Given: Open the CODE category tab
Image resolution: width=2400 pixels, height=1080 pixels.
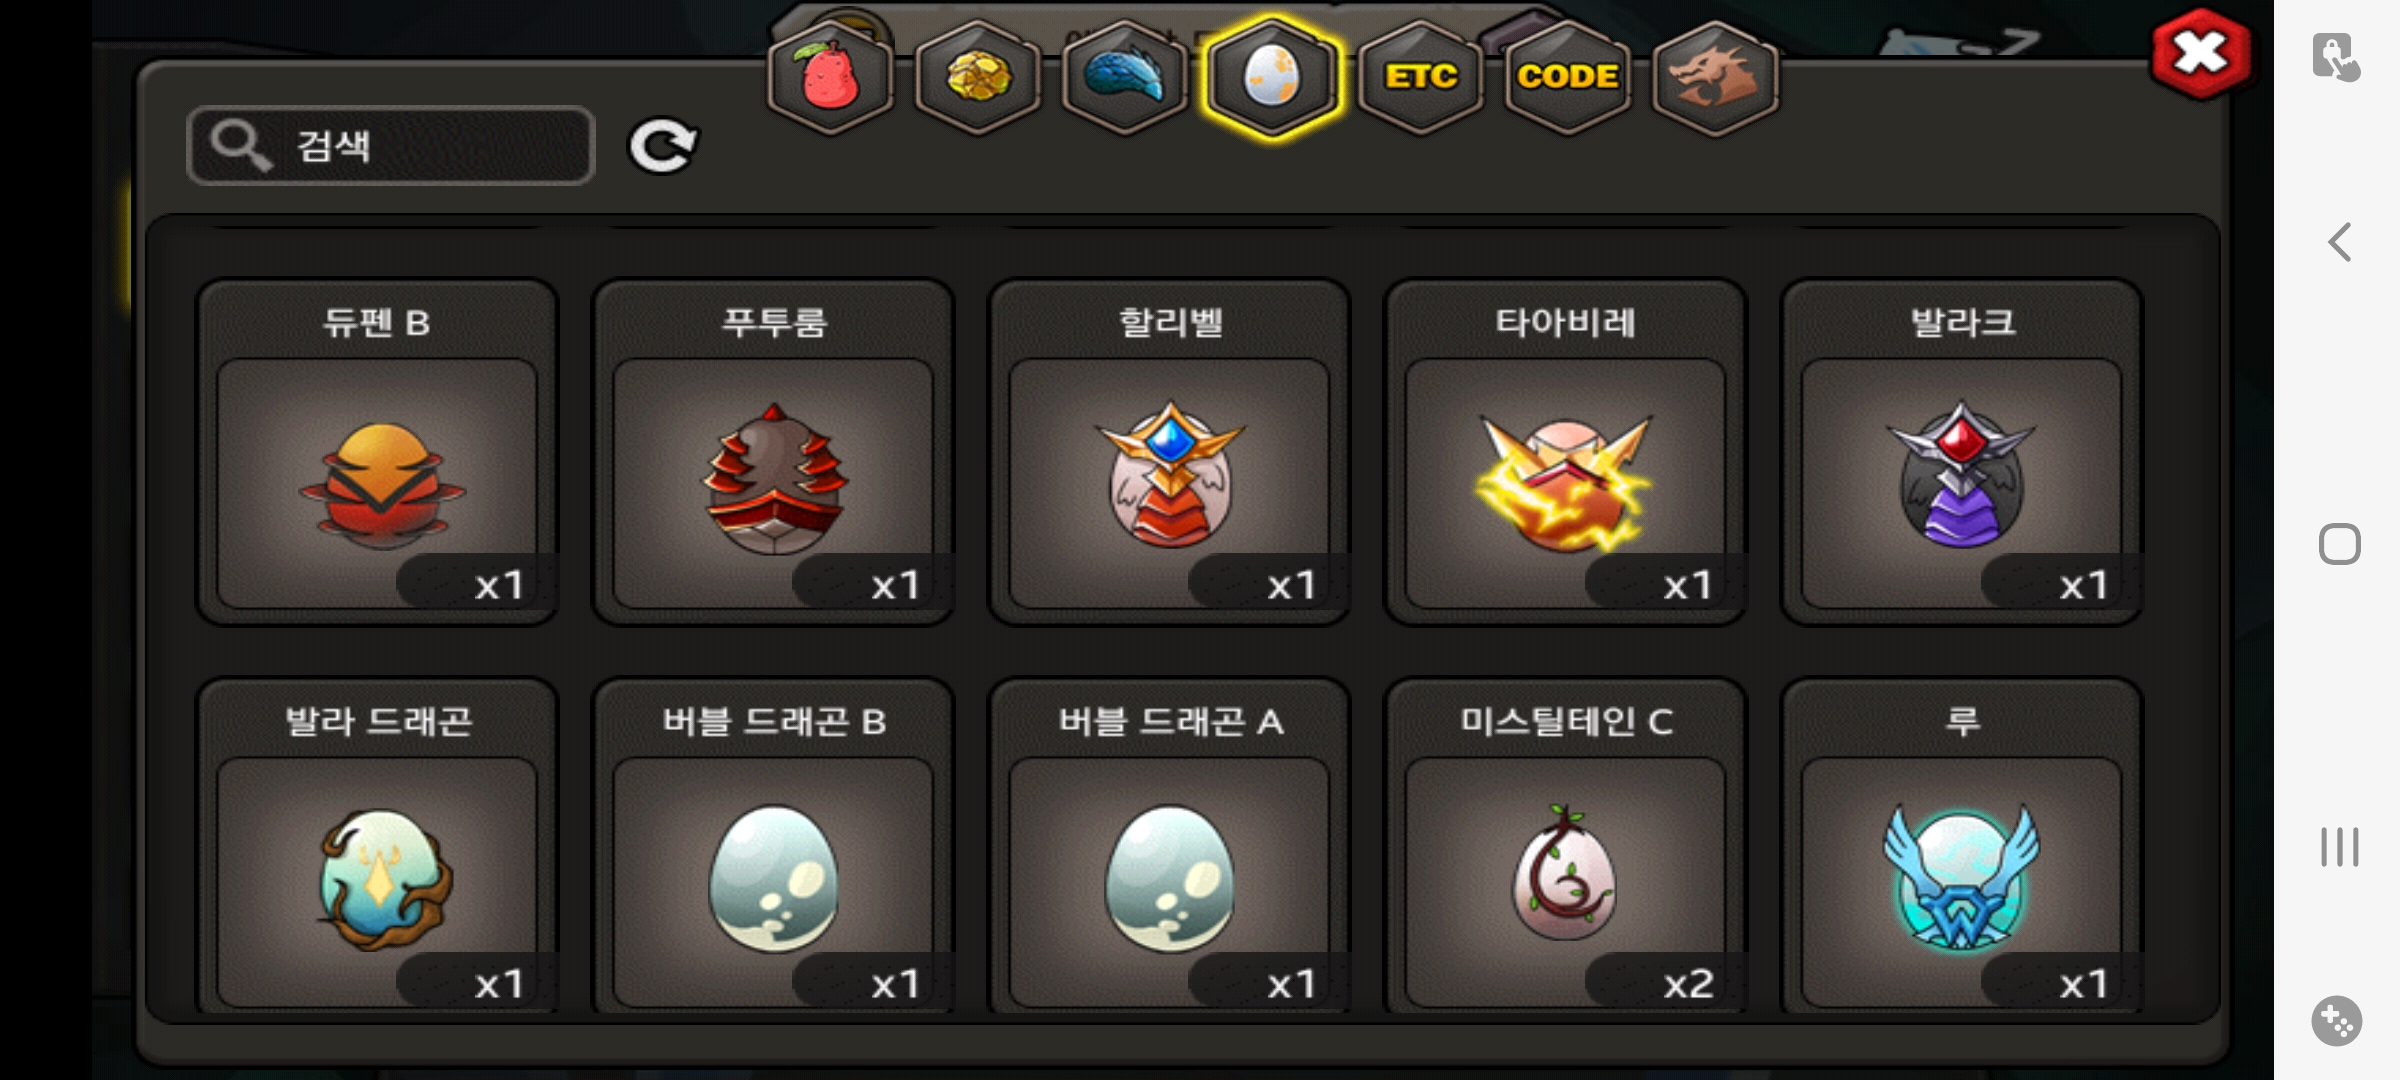Looking at the screenshot, I should pos(1567,77).
